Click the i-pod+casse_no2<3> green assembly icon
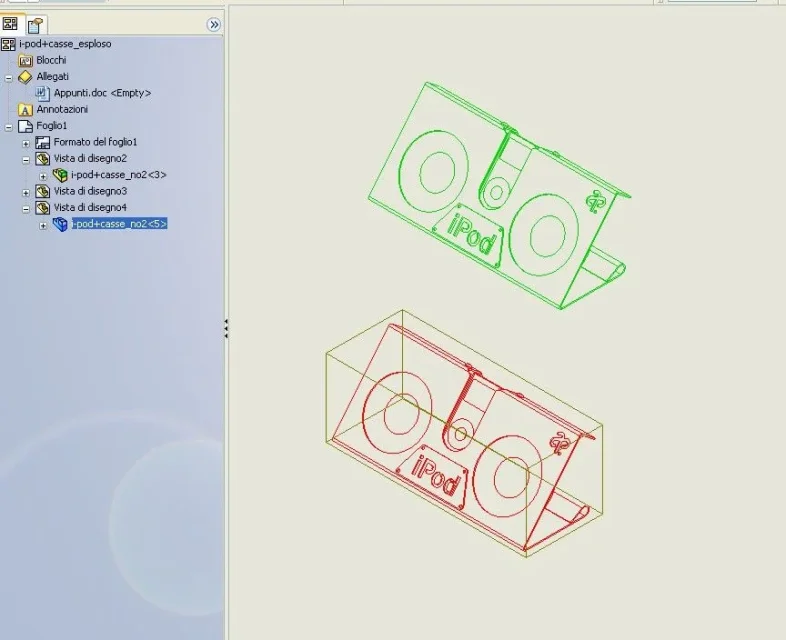This screenshot has width=786, height=640. (60, 175)
